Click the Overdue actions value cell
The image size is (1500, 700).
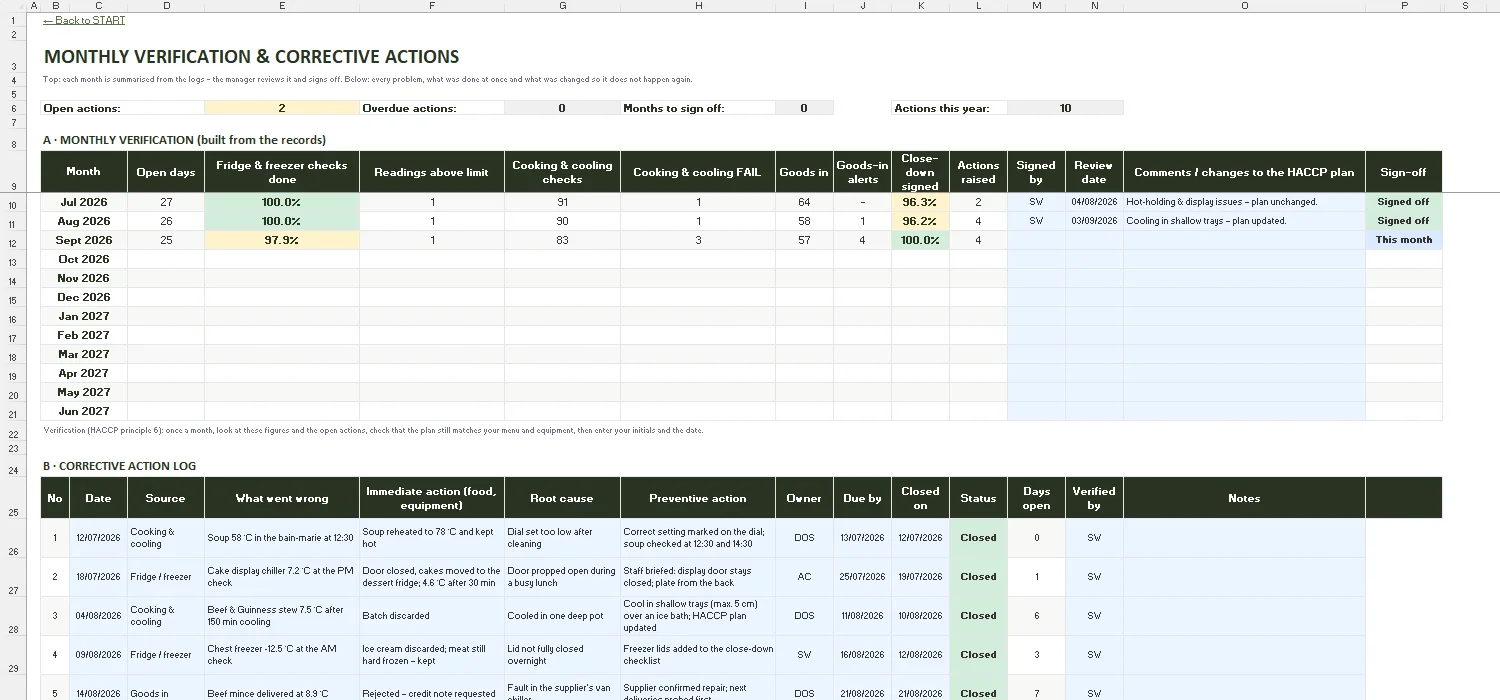[x=562, y=108]
